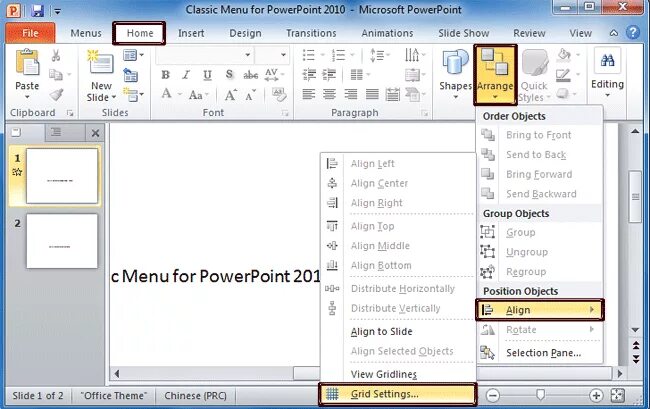
Task: Switch to the Animations tab
Action: pyautogui.click(x=387, y=33)
